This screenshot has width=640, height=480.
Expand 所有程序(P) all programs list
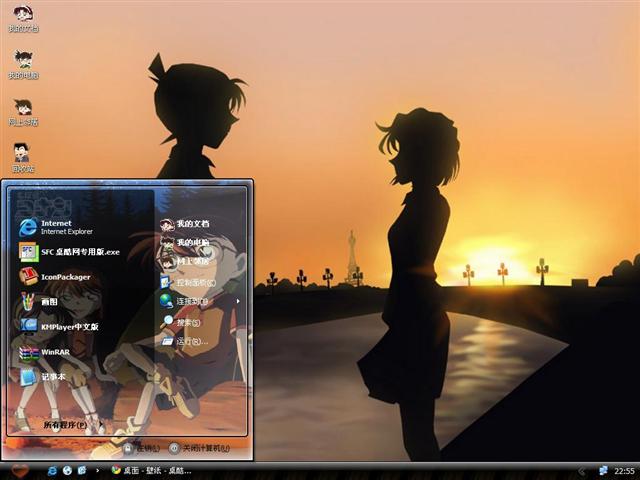(73, 425)
